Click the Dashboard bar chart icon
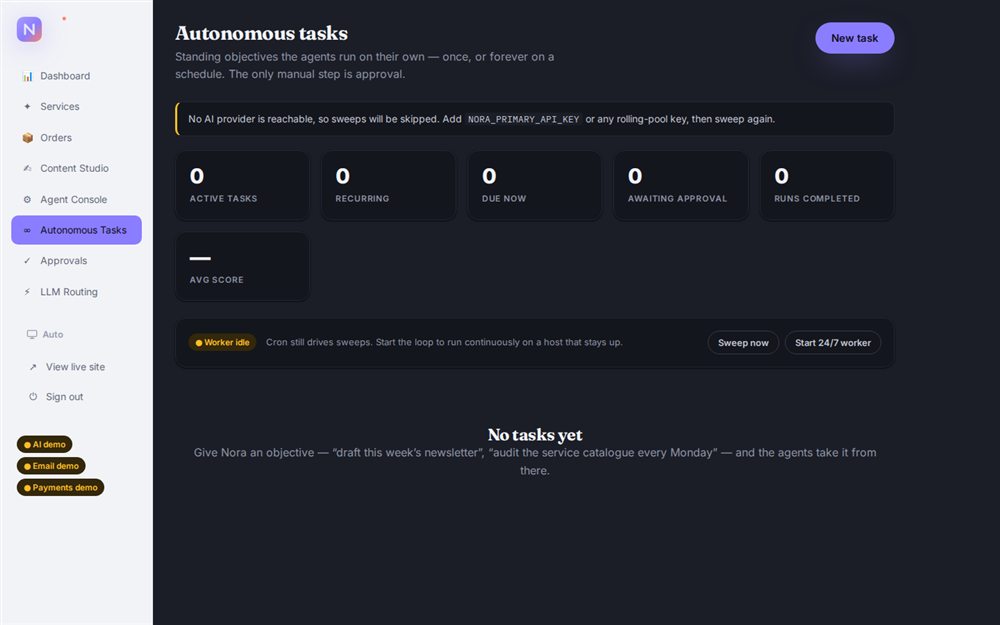1000x625 pixels. coord(27,77)
